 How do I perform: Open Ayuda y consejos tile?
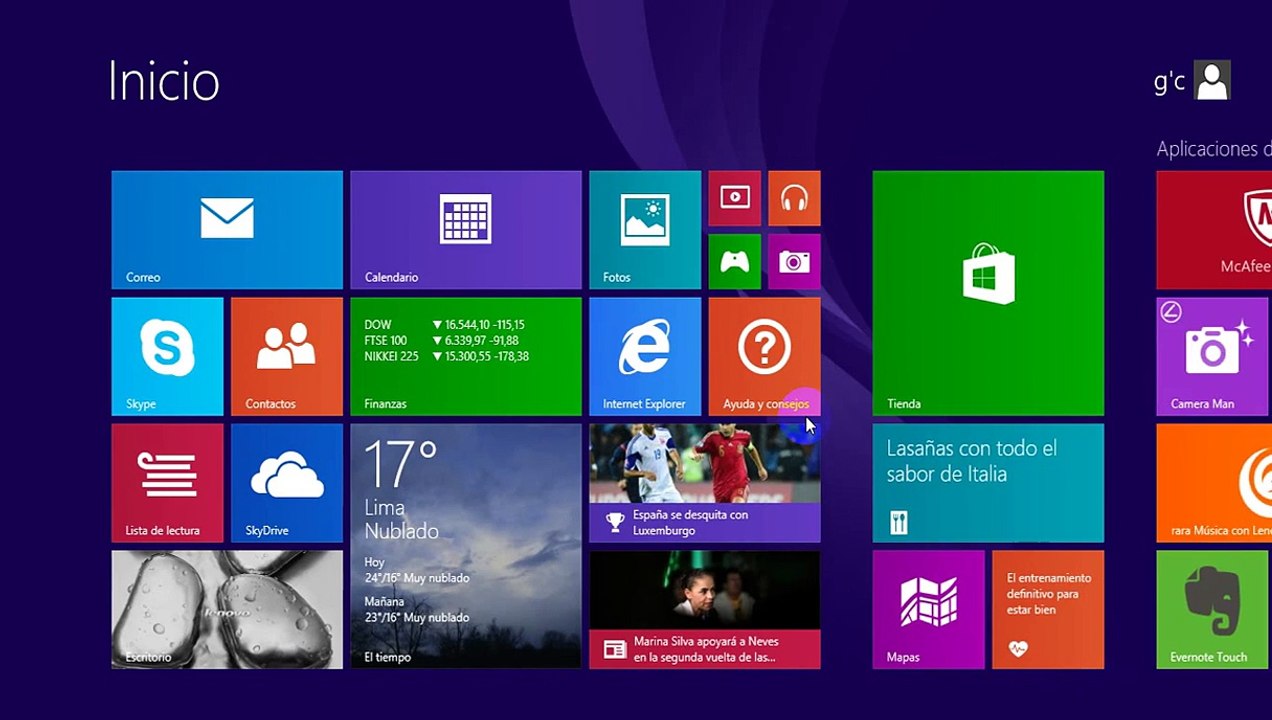765,357
